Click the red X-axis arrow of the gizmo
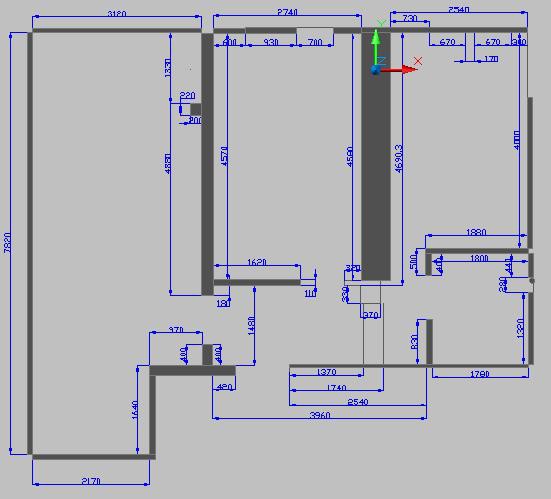Image resolution: width=551 pixels, height=499 pixels. tap(399, 70)
